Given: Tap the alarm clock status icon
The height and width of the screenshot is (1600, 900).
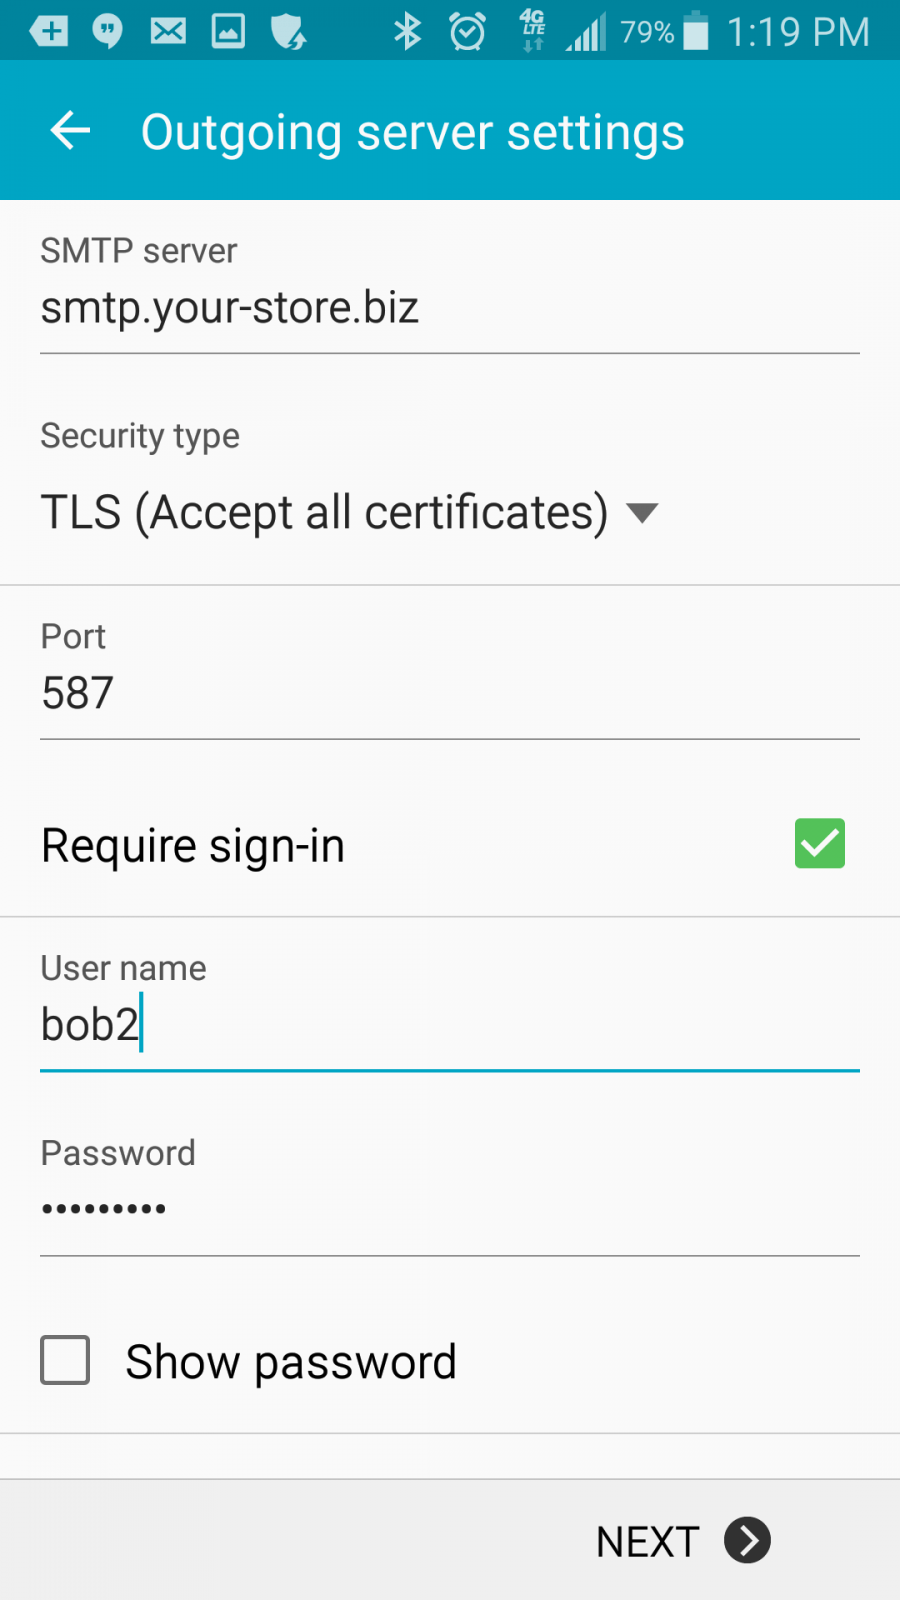Looking at the screenshot, I should [467, 32].
